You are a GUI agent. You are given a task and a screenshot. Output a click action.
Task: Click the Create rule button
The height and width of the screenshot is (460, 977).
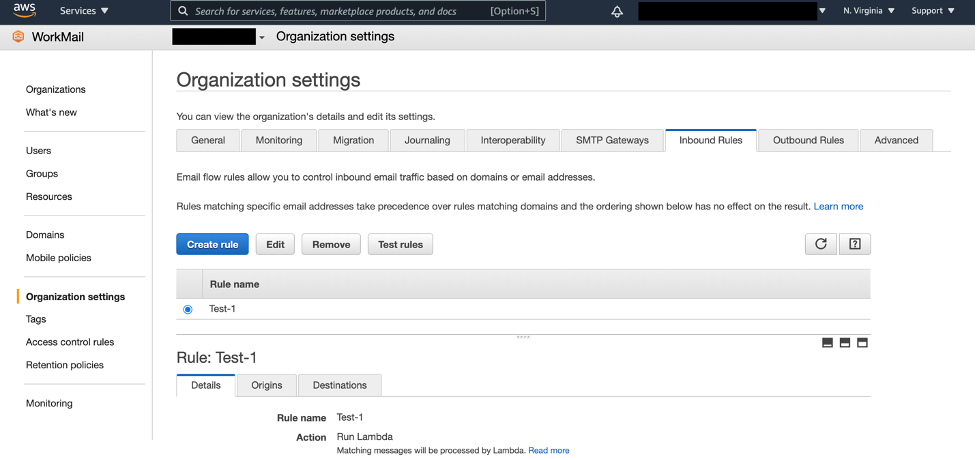(x=212, y=244)
